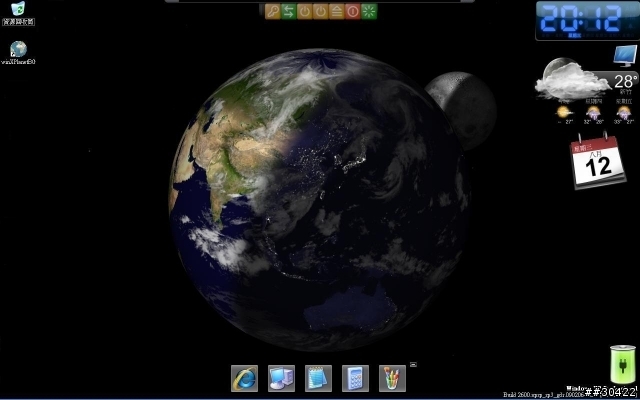This screenshot has width=640, height=400.
Task: Open My Computer from the dock
Action: click(281, 378)
